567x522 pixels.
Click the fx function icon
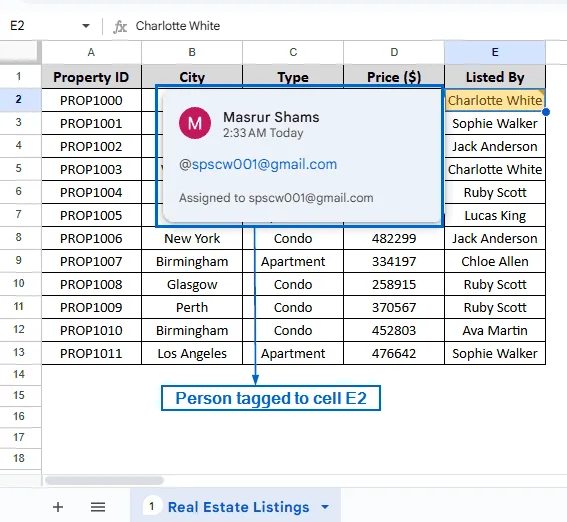click(x=120, y=26)
